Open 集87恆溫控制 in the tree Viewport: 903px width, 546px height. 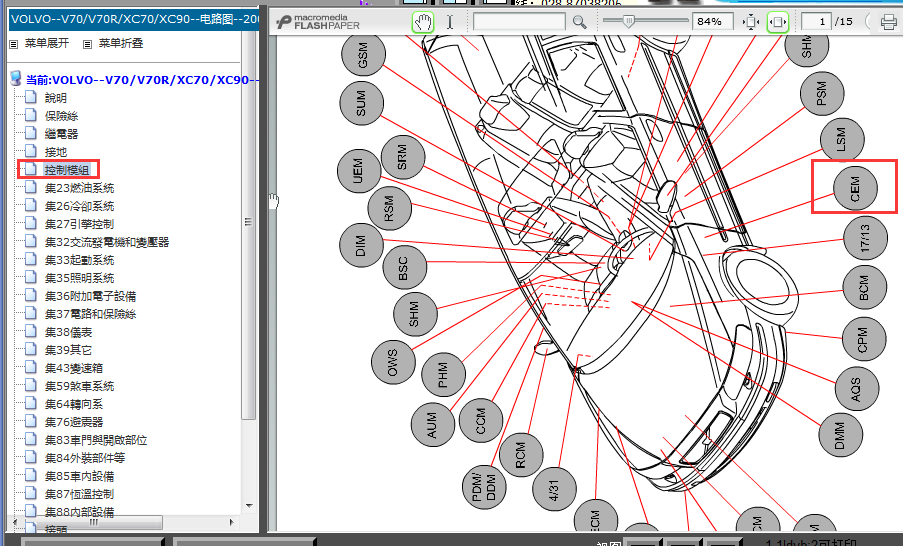pos(79,494)
